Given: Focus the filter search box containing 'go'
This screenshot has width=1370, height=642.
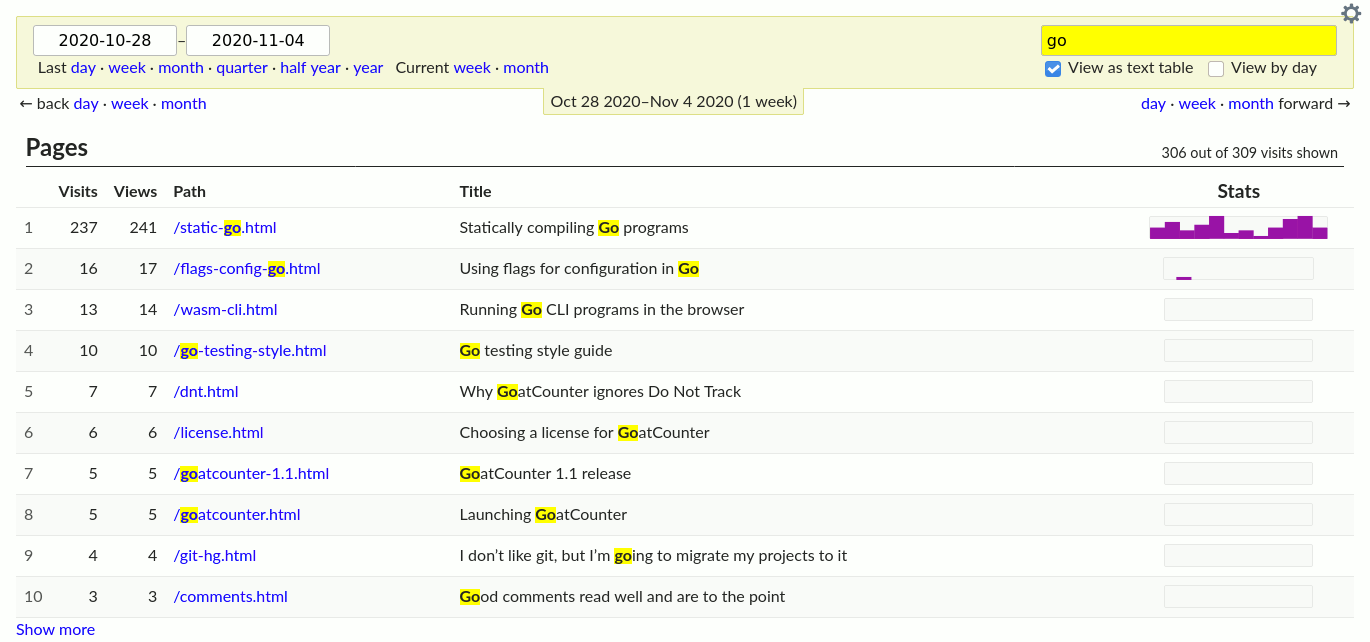Looking at the screenshot, I should click(1188, 41).
